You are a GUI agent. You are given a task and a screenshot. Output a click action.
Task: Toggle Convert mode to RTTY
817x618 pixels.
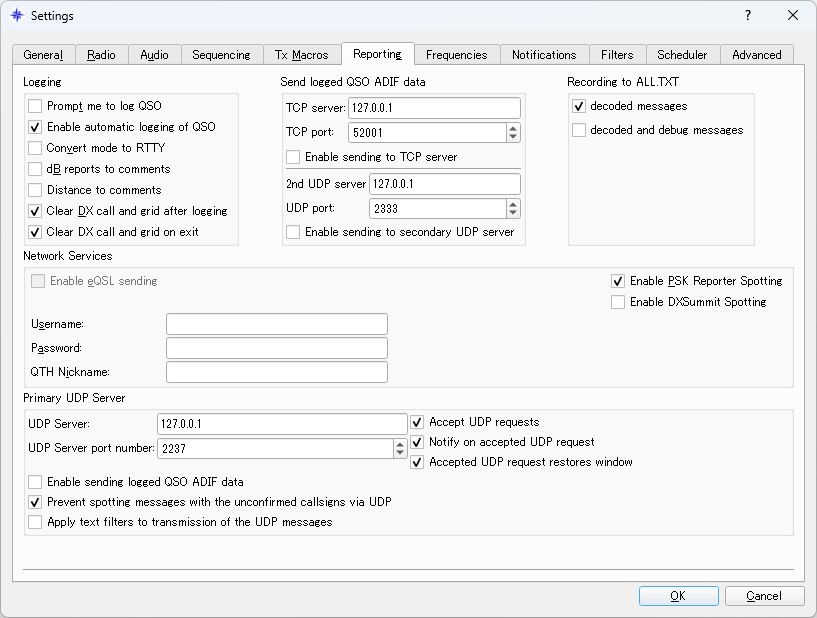pyautogui.click(x=35, y=148)
